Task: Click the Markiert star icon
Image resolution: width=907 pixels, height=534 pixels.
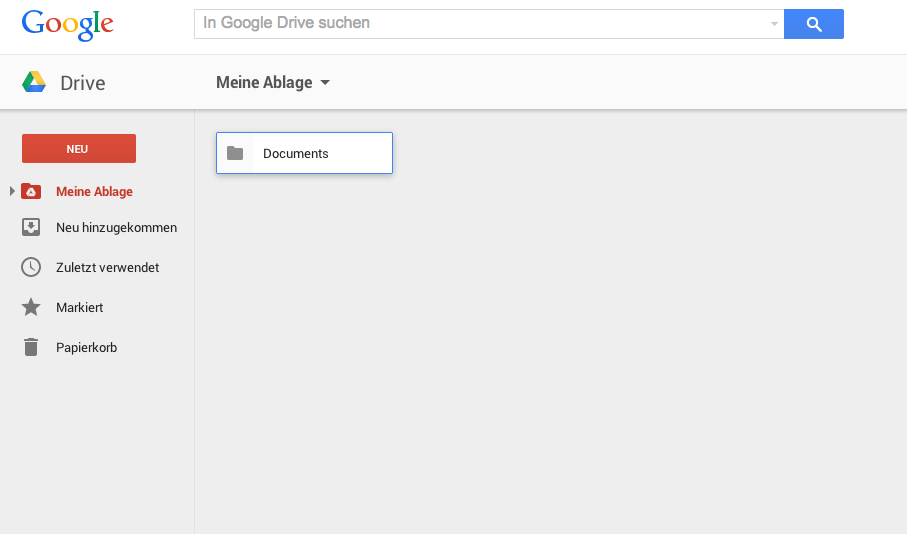Action: 31,307
